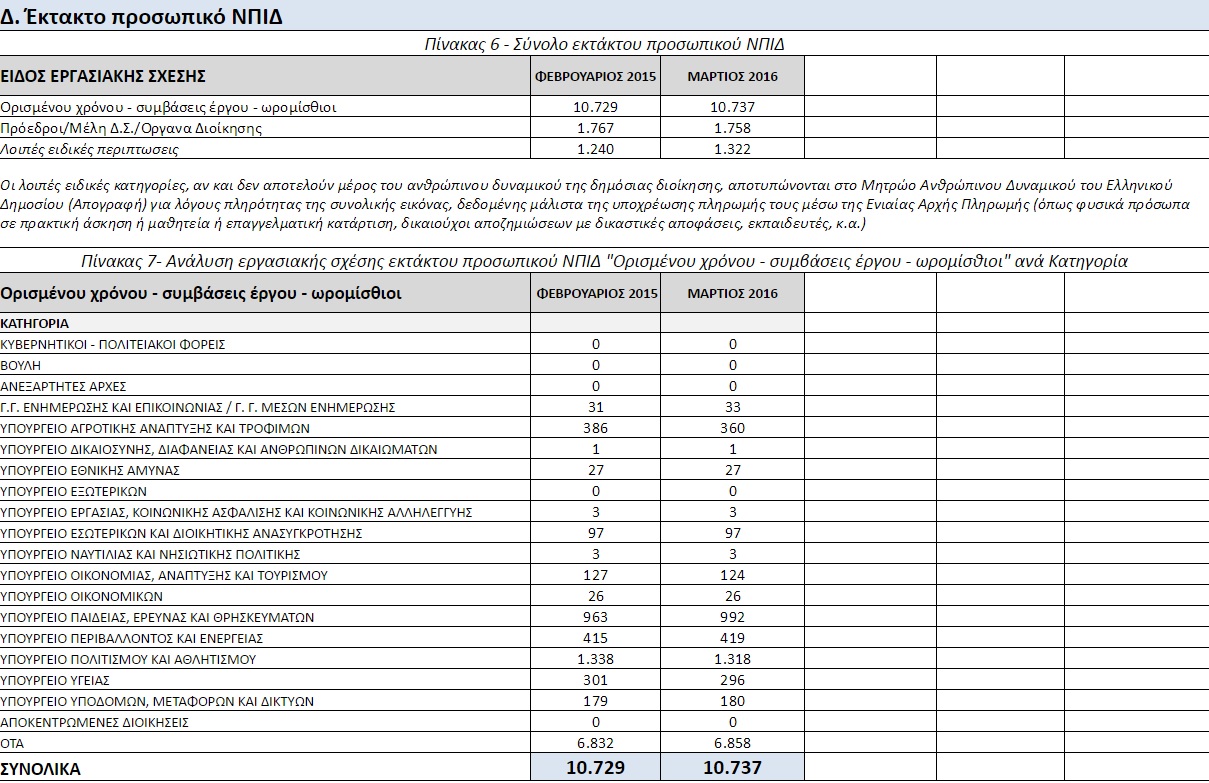
Task: Select value 1.322 for Λοιπές ειδικές περιπτώσεις
Action: pyautogui.click(x=732, y=149)
